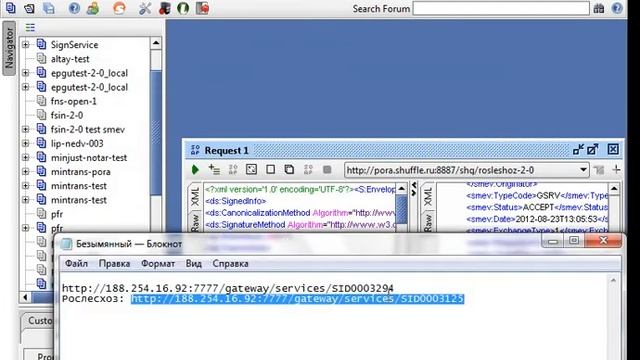Screen dimensions: 640x360
Task: Click the orange S logo toolbar icon
Action: click(119, 8)
